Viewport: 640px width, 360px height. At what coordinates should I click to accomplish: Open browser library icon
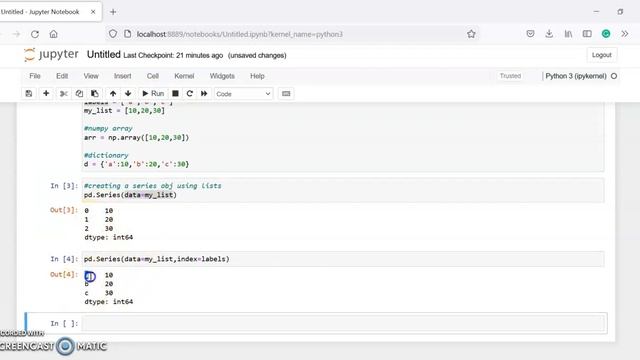click(568, 34)
